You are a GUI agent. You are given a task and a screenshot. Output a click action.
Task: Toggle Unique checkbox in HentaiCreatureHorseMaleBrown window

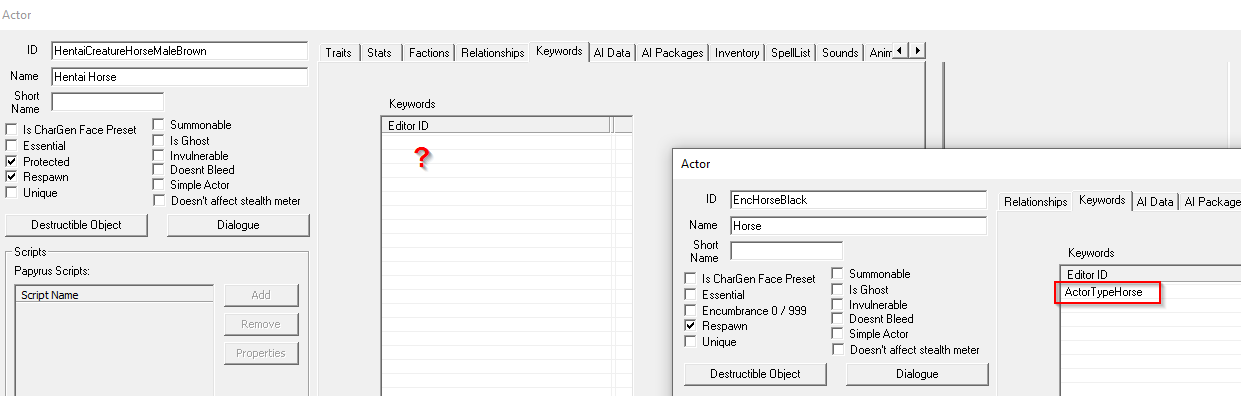coord(12,193)
